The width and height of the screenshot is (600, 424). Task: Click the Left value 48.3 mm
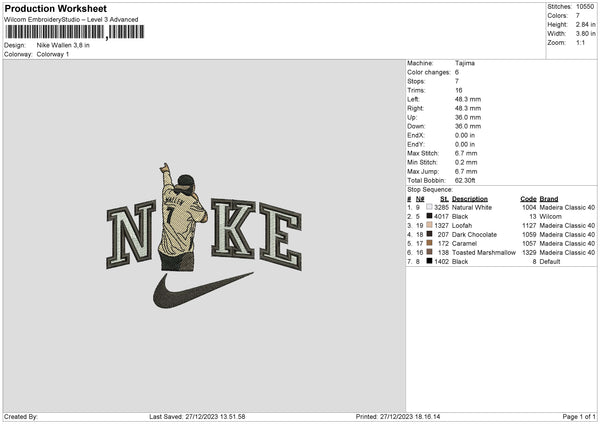pos(468,99)
